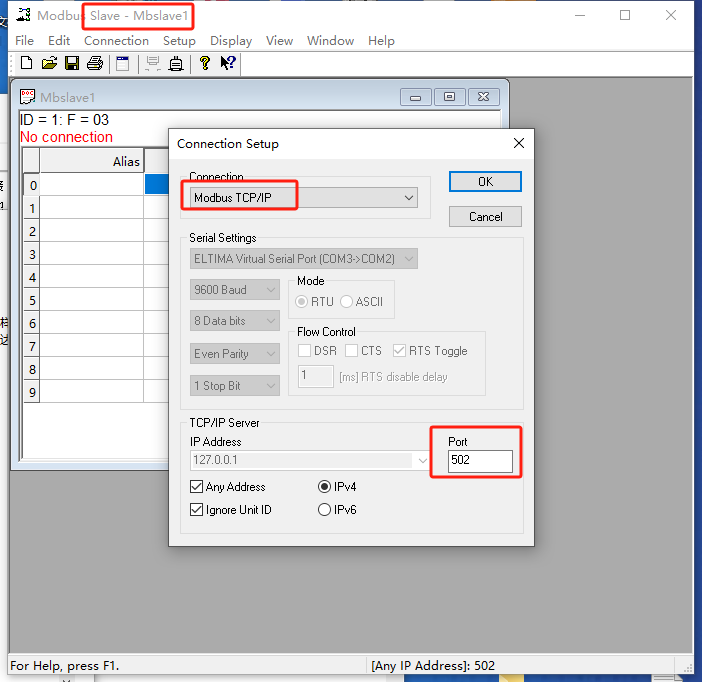Select row header 8 in Mbslave1 table

[32, 369]
